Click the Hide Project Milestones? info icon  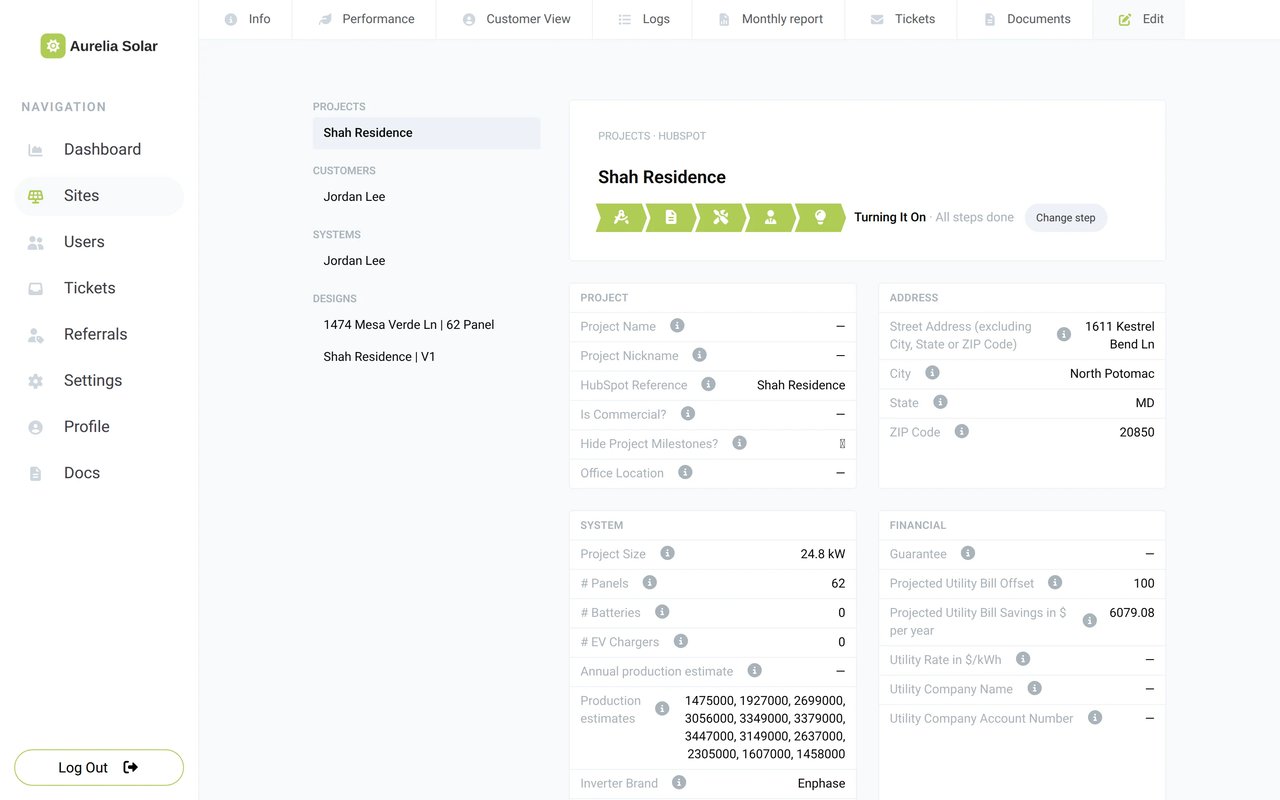tap(740, 443)
